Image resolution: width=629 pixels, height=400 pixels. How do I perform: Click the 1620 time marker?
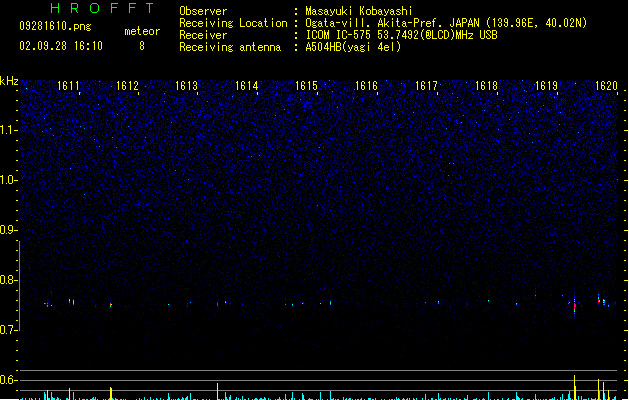606,86
